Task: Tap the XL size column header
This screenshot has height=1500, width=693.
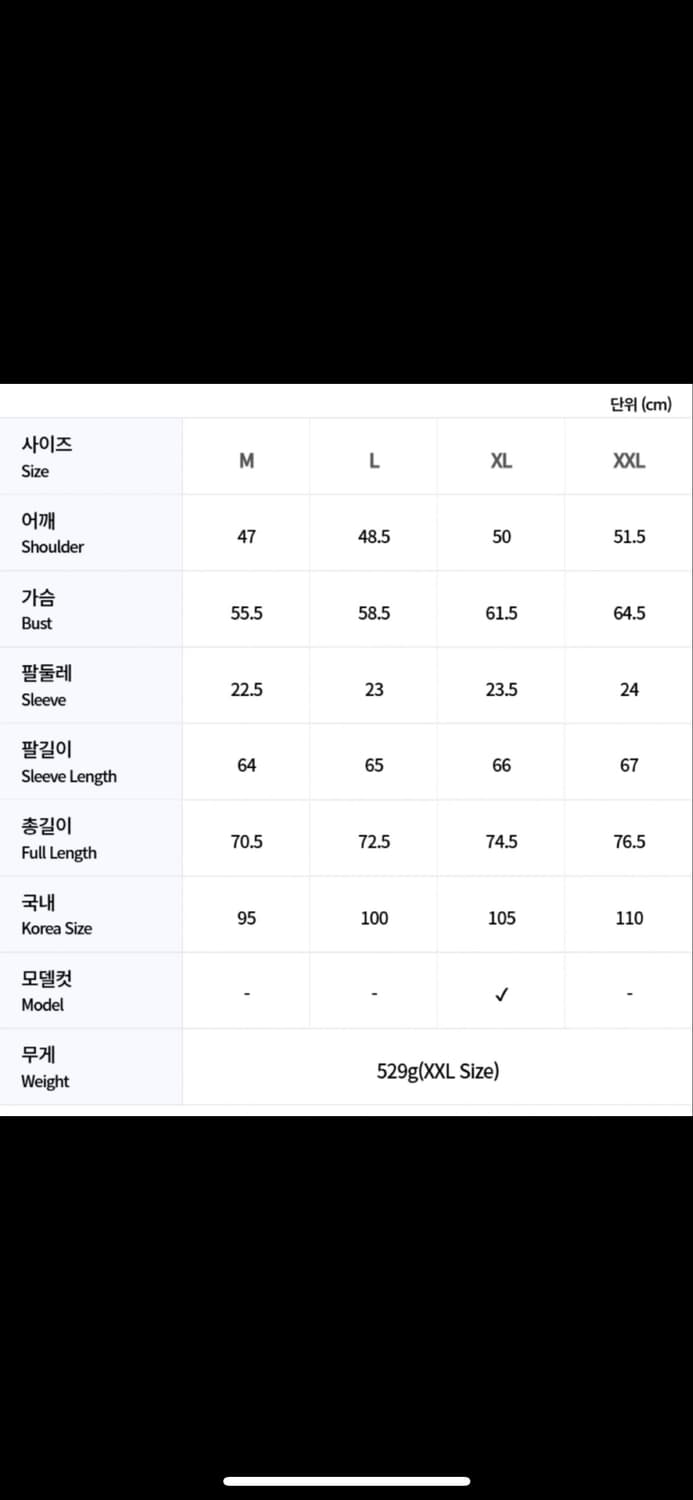Action: pyautogui.click(x=502, y=461)
